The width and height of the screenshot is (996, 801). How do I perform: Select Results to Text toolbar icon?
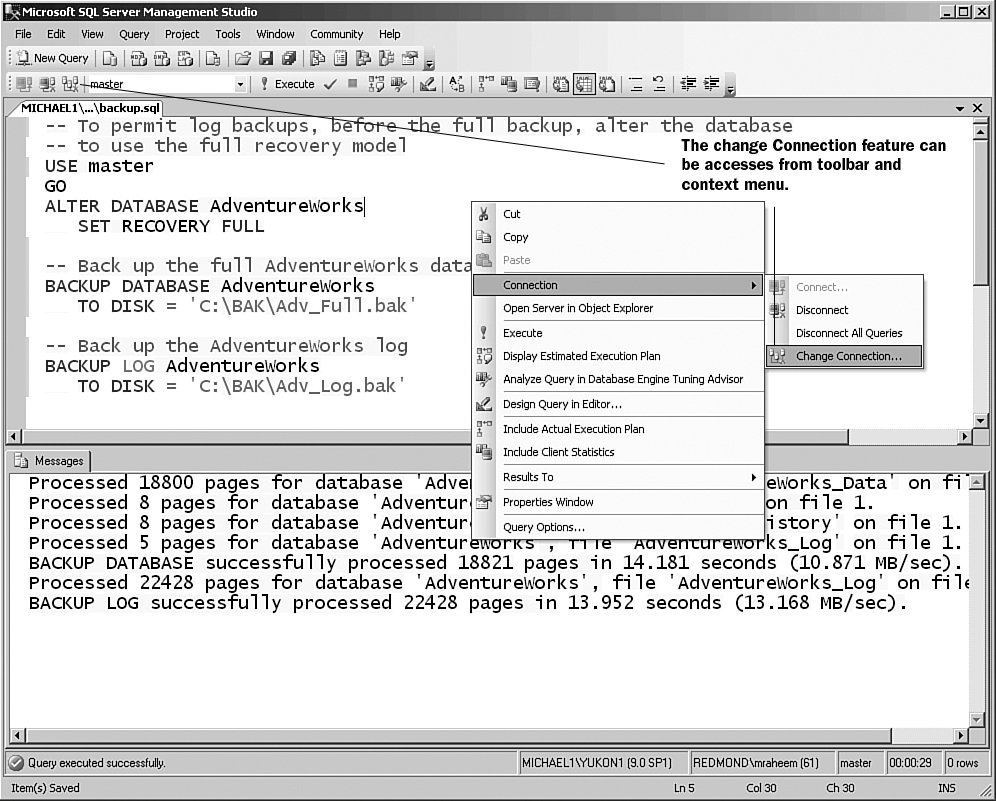click(560, 84)
